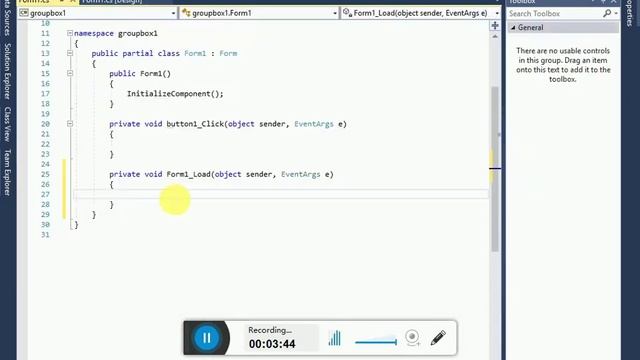Collapse the button1_Click method block
Image resolution: width=640 pixels, height=360 pixels.
tap(70, 124)
